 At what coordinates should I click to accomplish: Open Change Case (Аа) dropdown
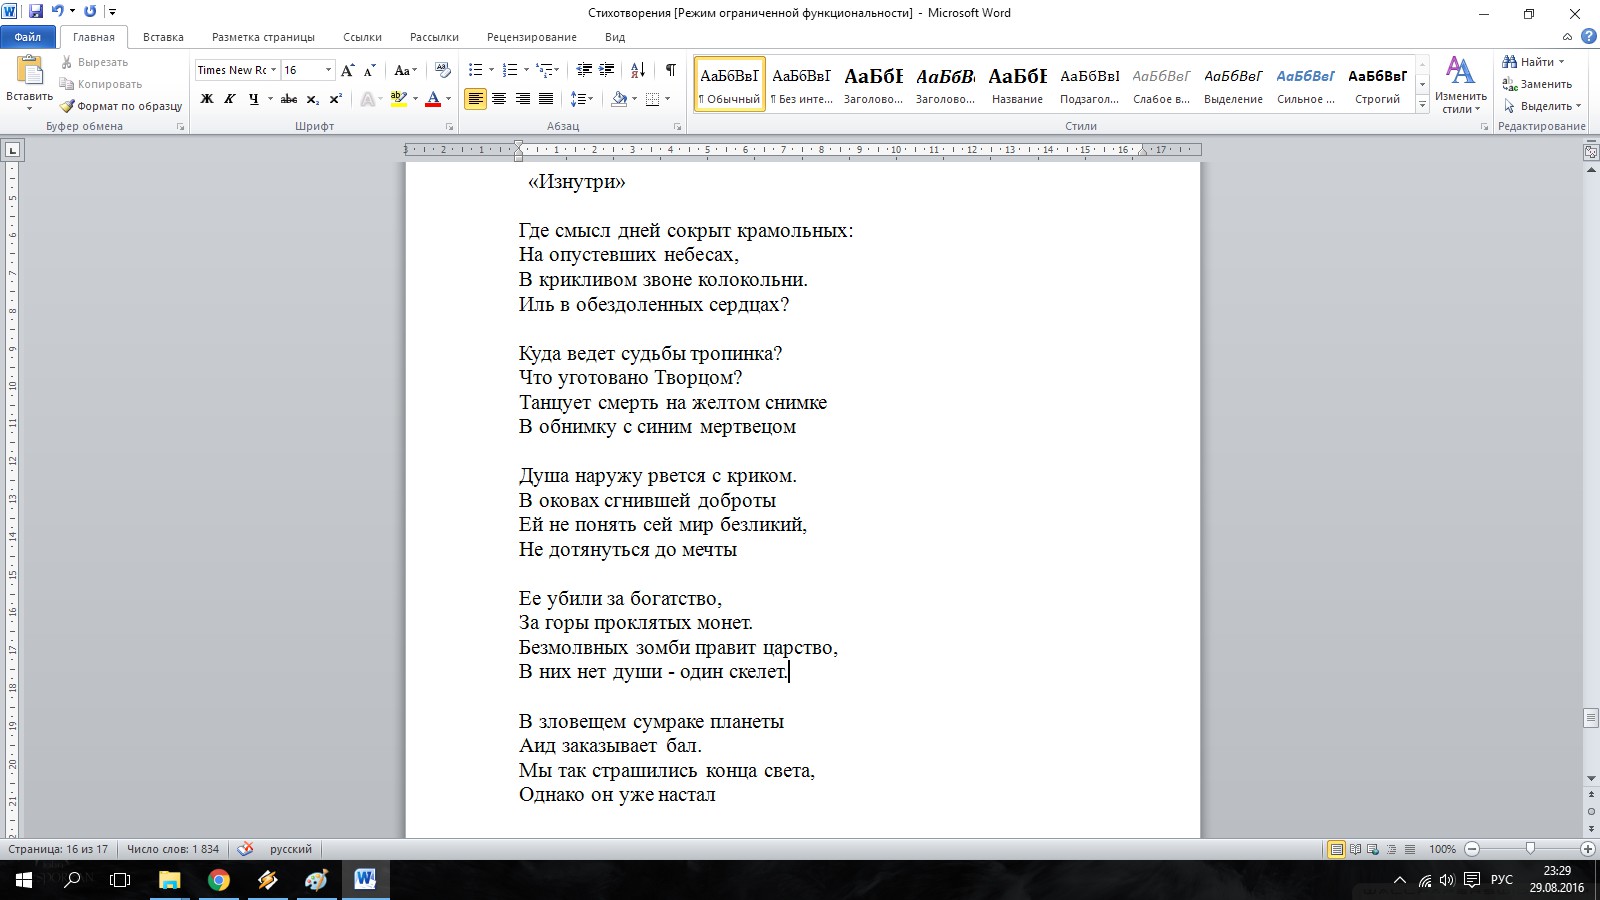tap(406, 70)
